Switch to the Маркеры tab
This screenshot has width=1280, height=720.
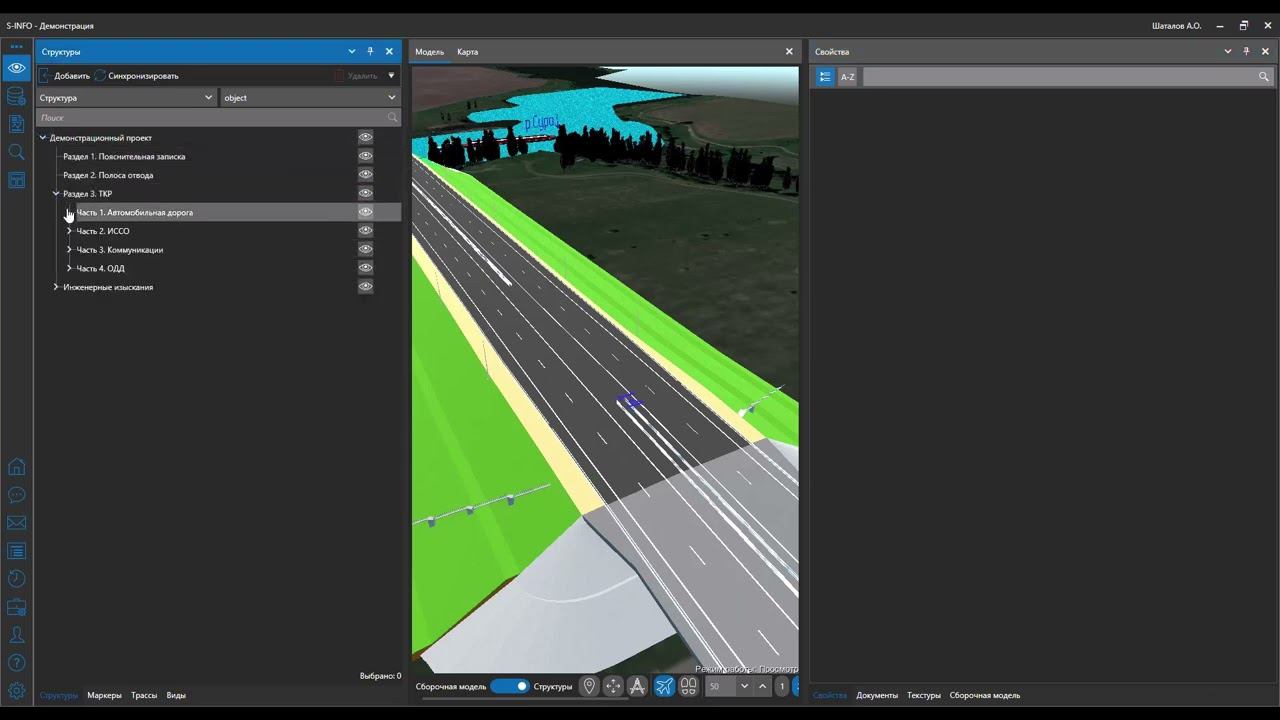pyautogui.click(x=104, y=695)
